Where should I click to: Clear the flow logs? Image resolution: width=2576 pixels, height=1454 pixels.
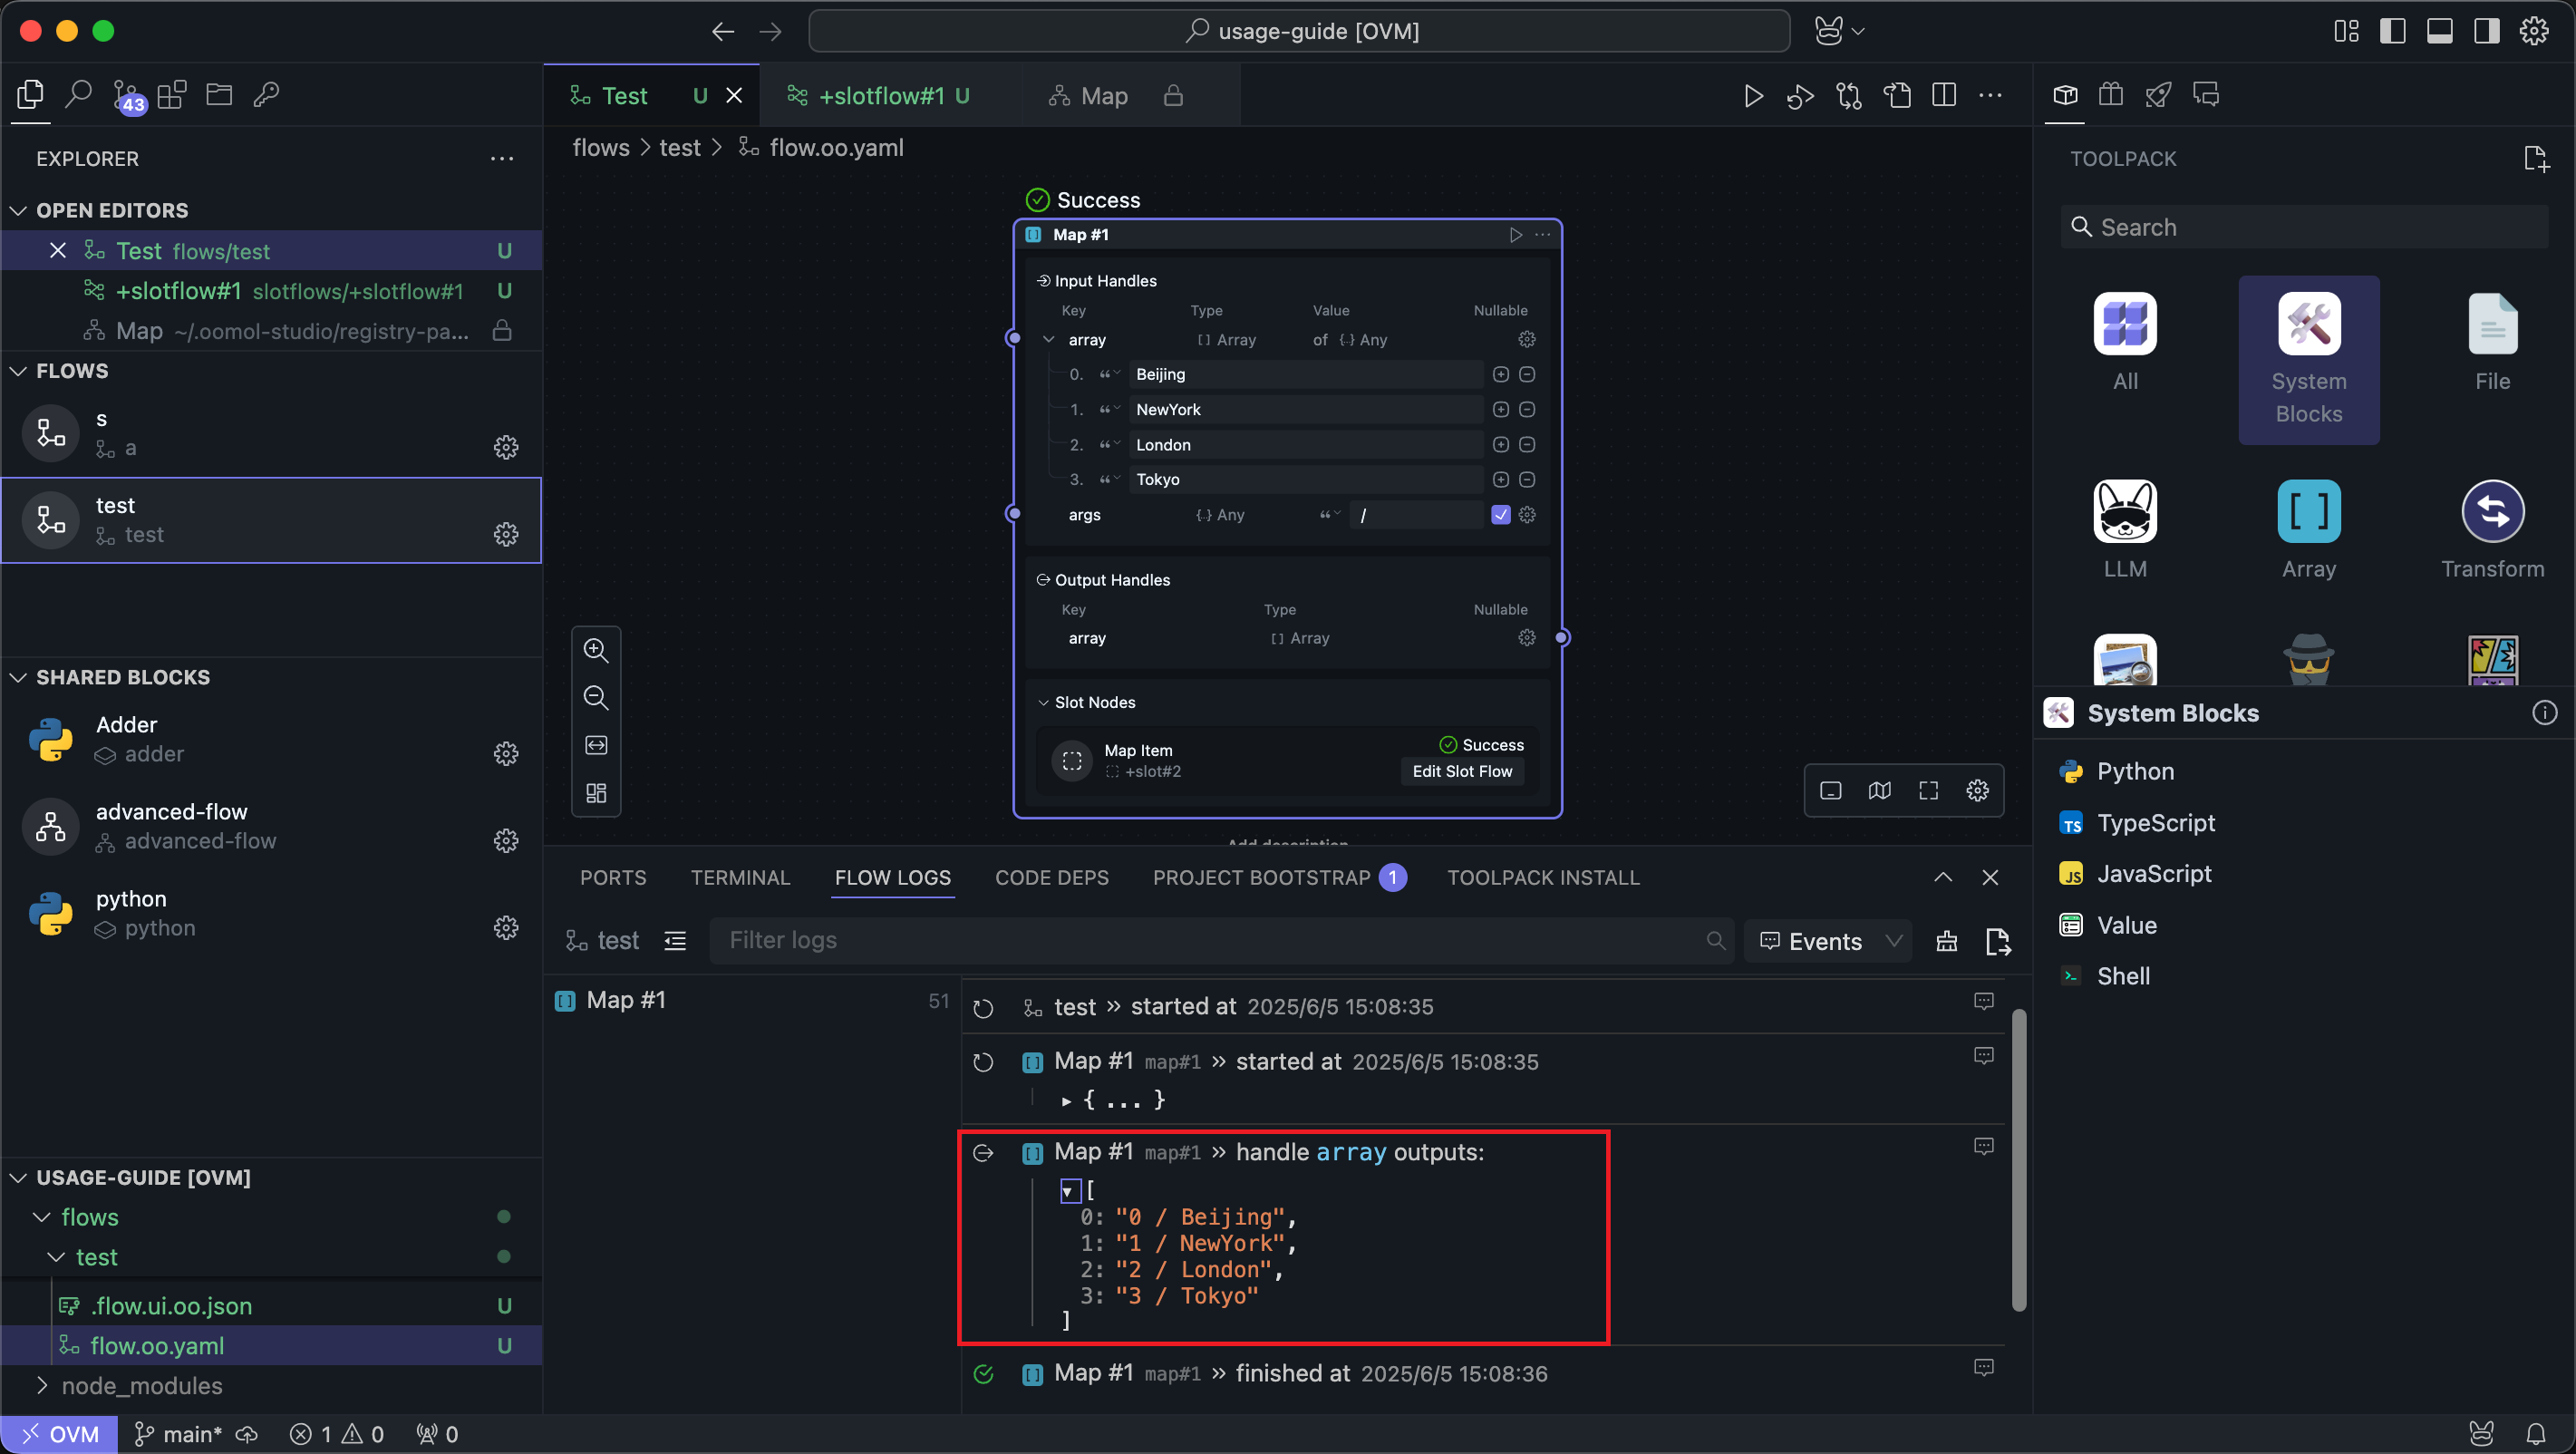pyautogui.click(x=1946, y=941)
